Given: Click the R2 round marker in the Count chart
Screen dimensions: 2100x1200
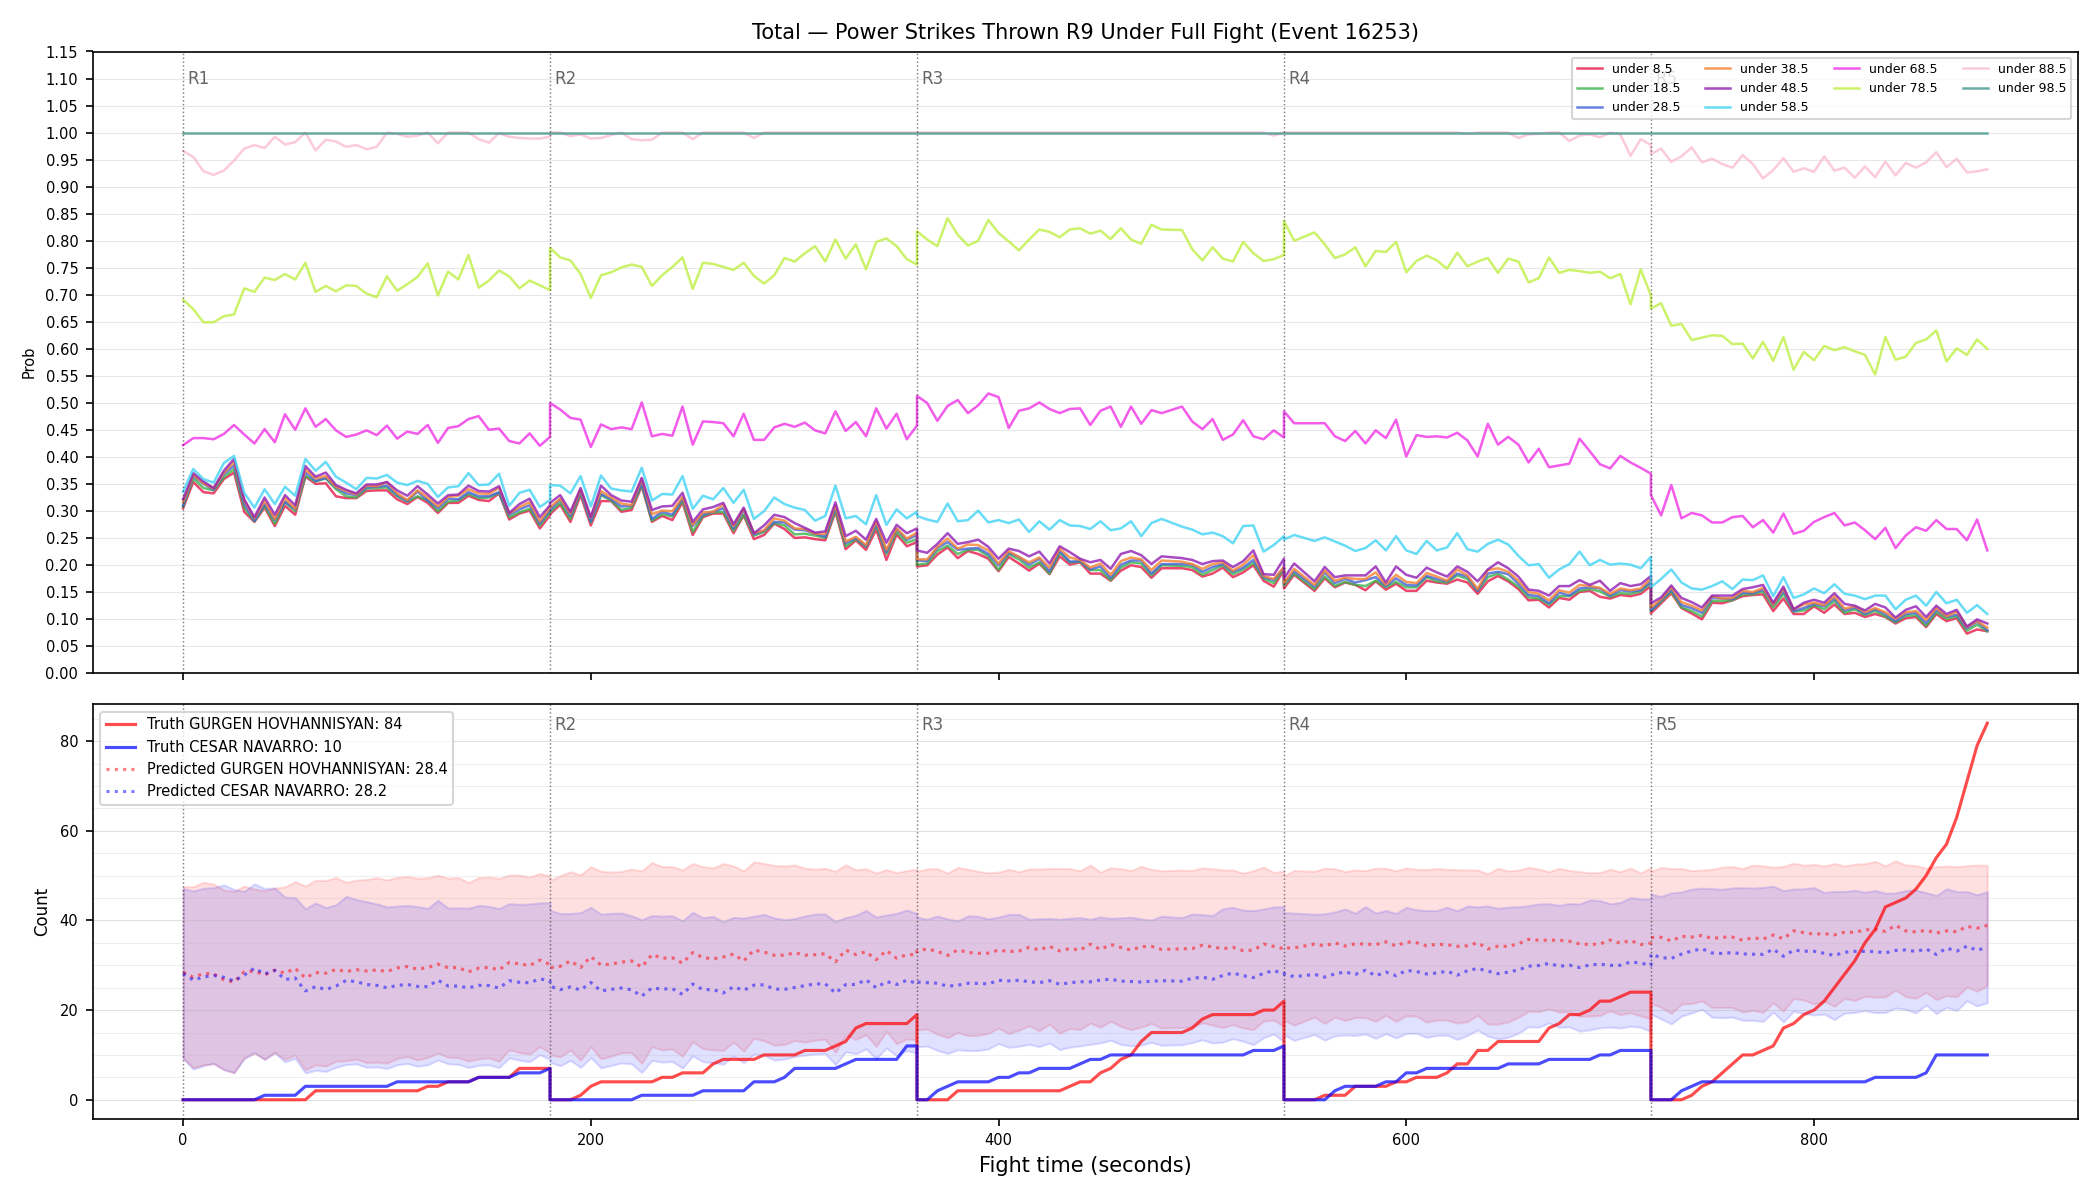Looking at the screenshot, I should pyautogui.click(x=565, y=724).
